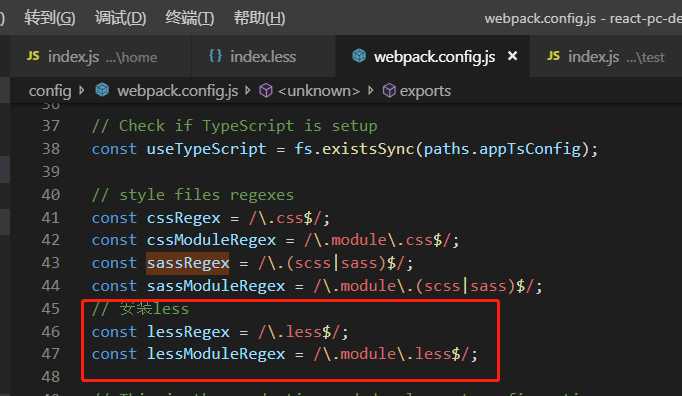Click paths.appTsConfig on line 38
Image resolution: width=682 pixels, height=396 pixels.
coord(502,149)
